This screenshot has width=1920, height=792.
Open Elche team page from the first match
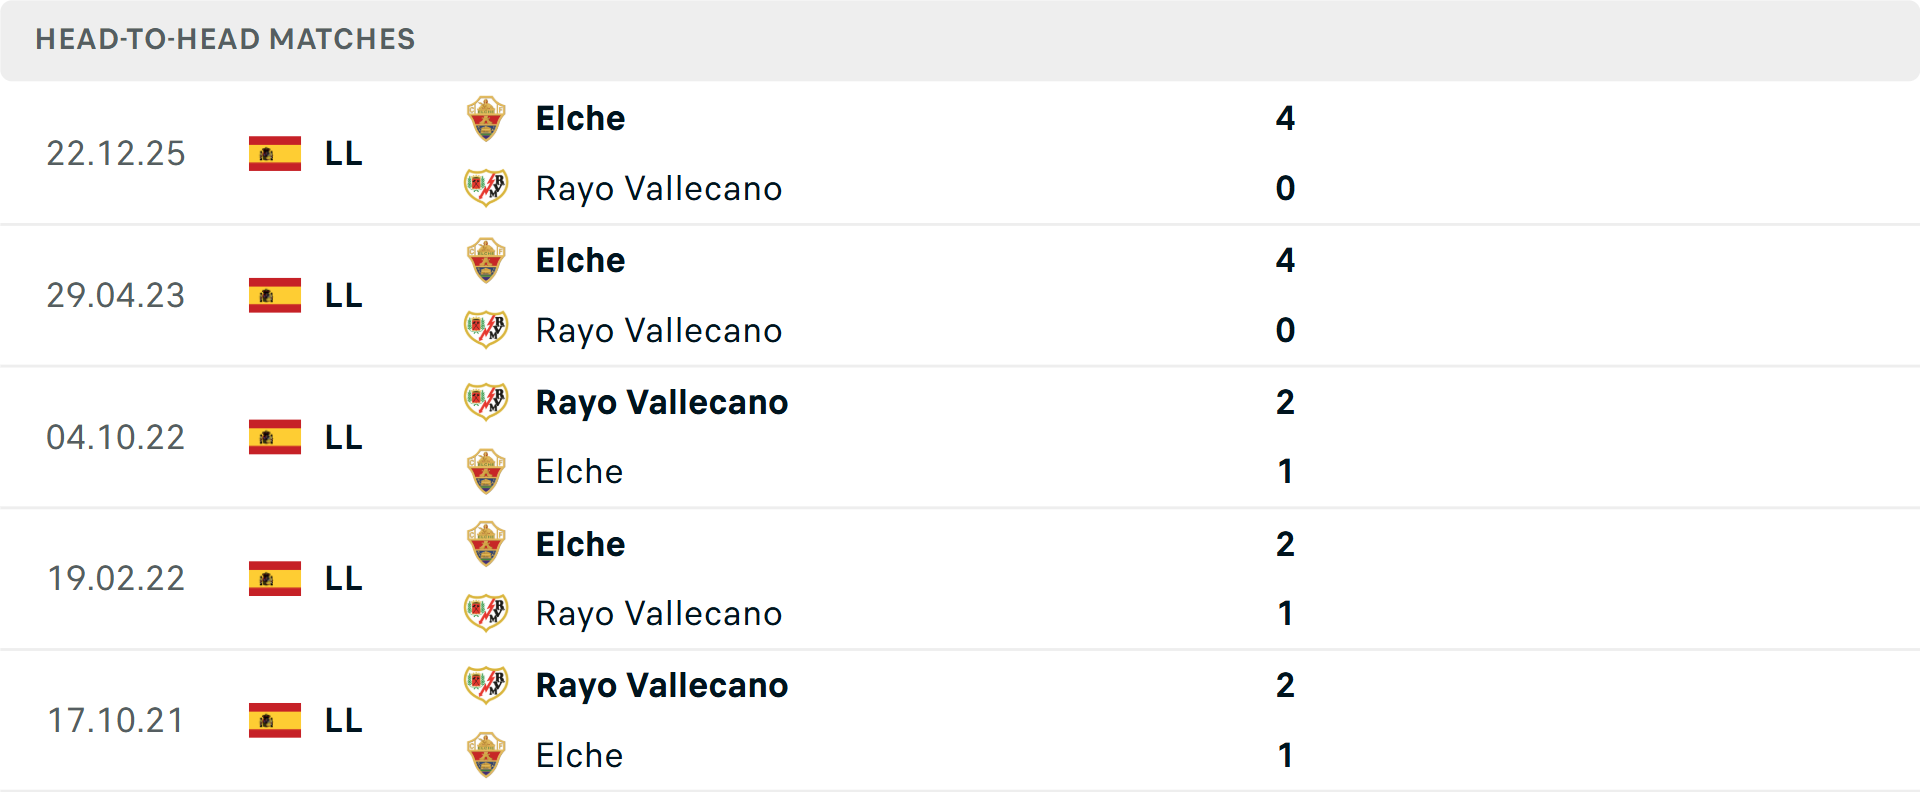point(580,117)
